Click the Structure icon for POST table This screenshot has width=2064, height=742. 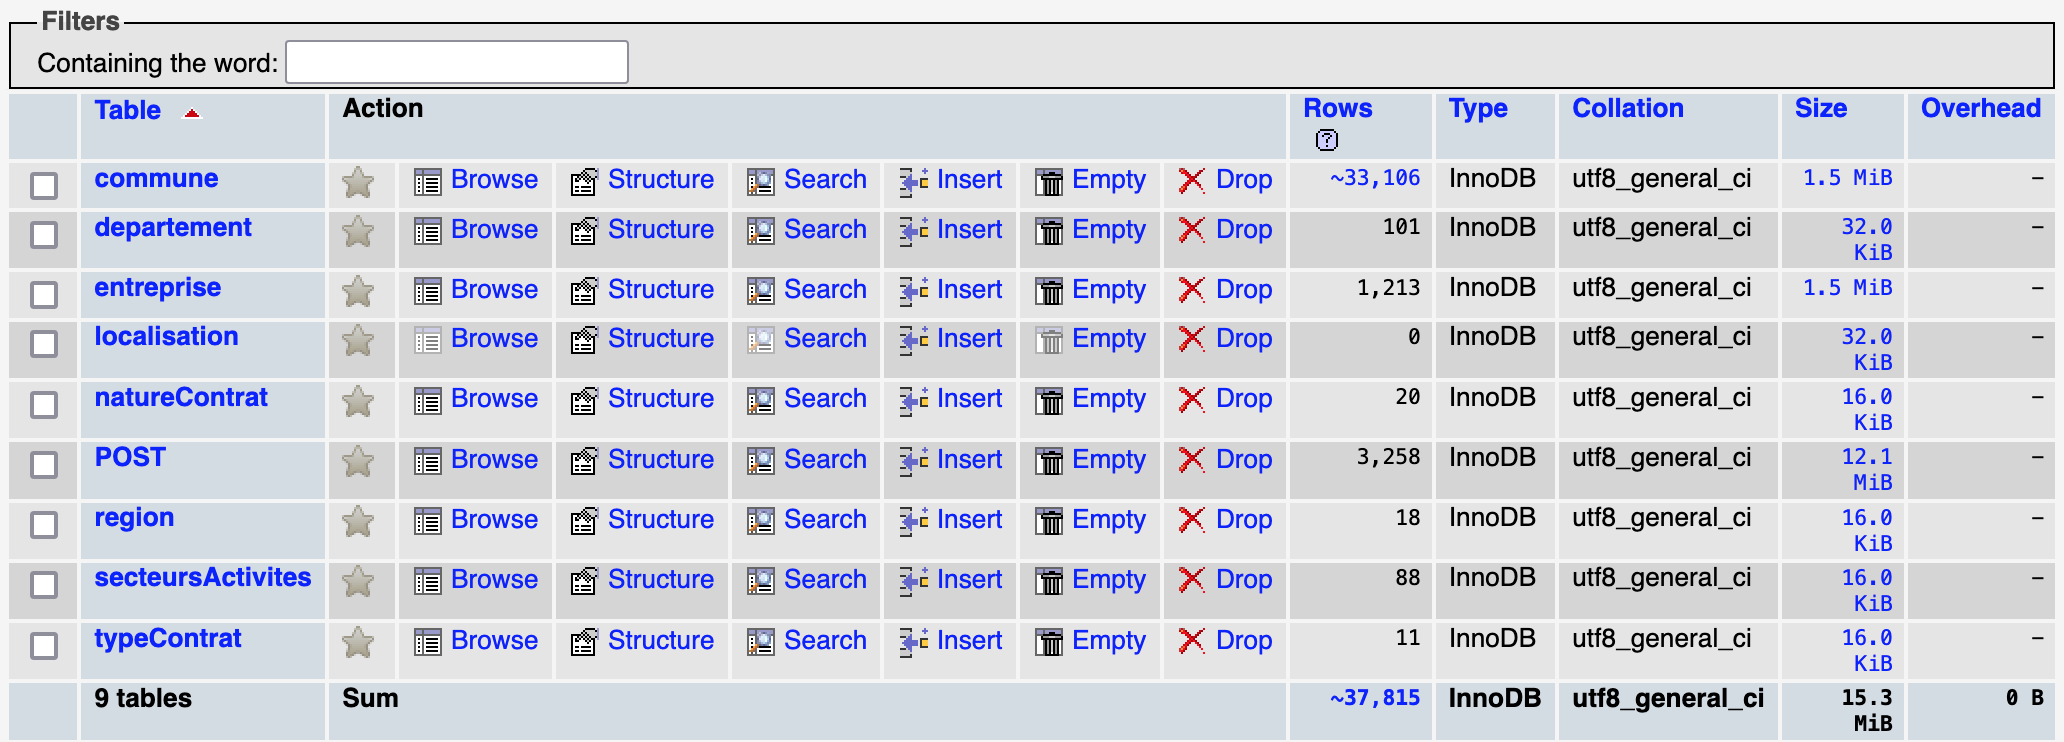click(x=584, y=462)
